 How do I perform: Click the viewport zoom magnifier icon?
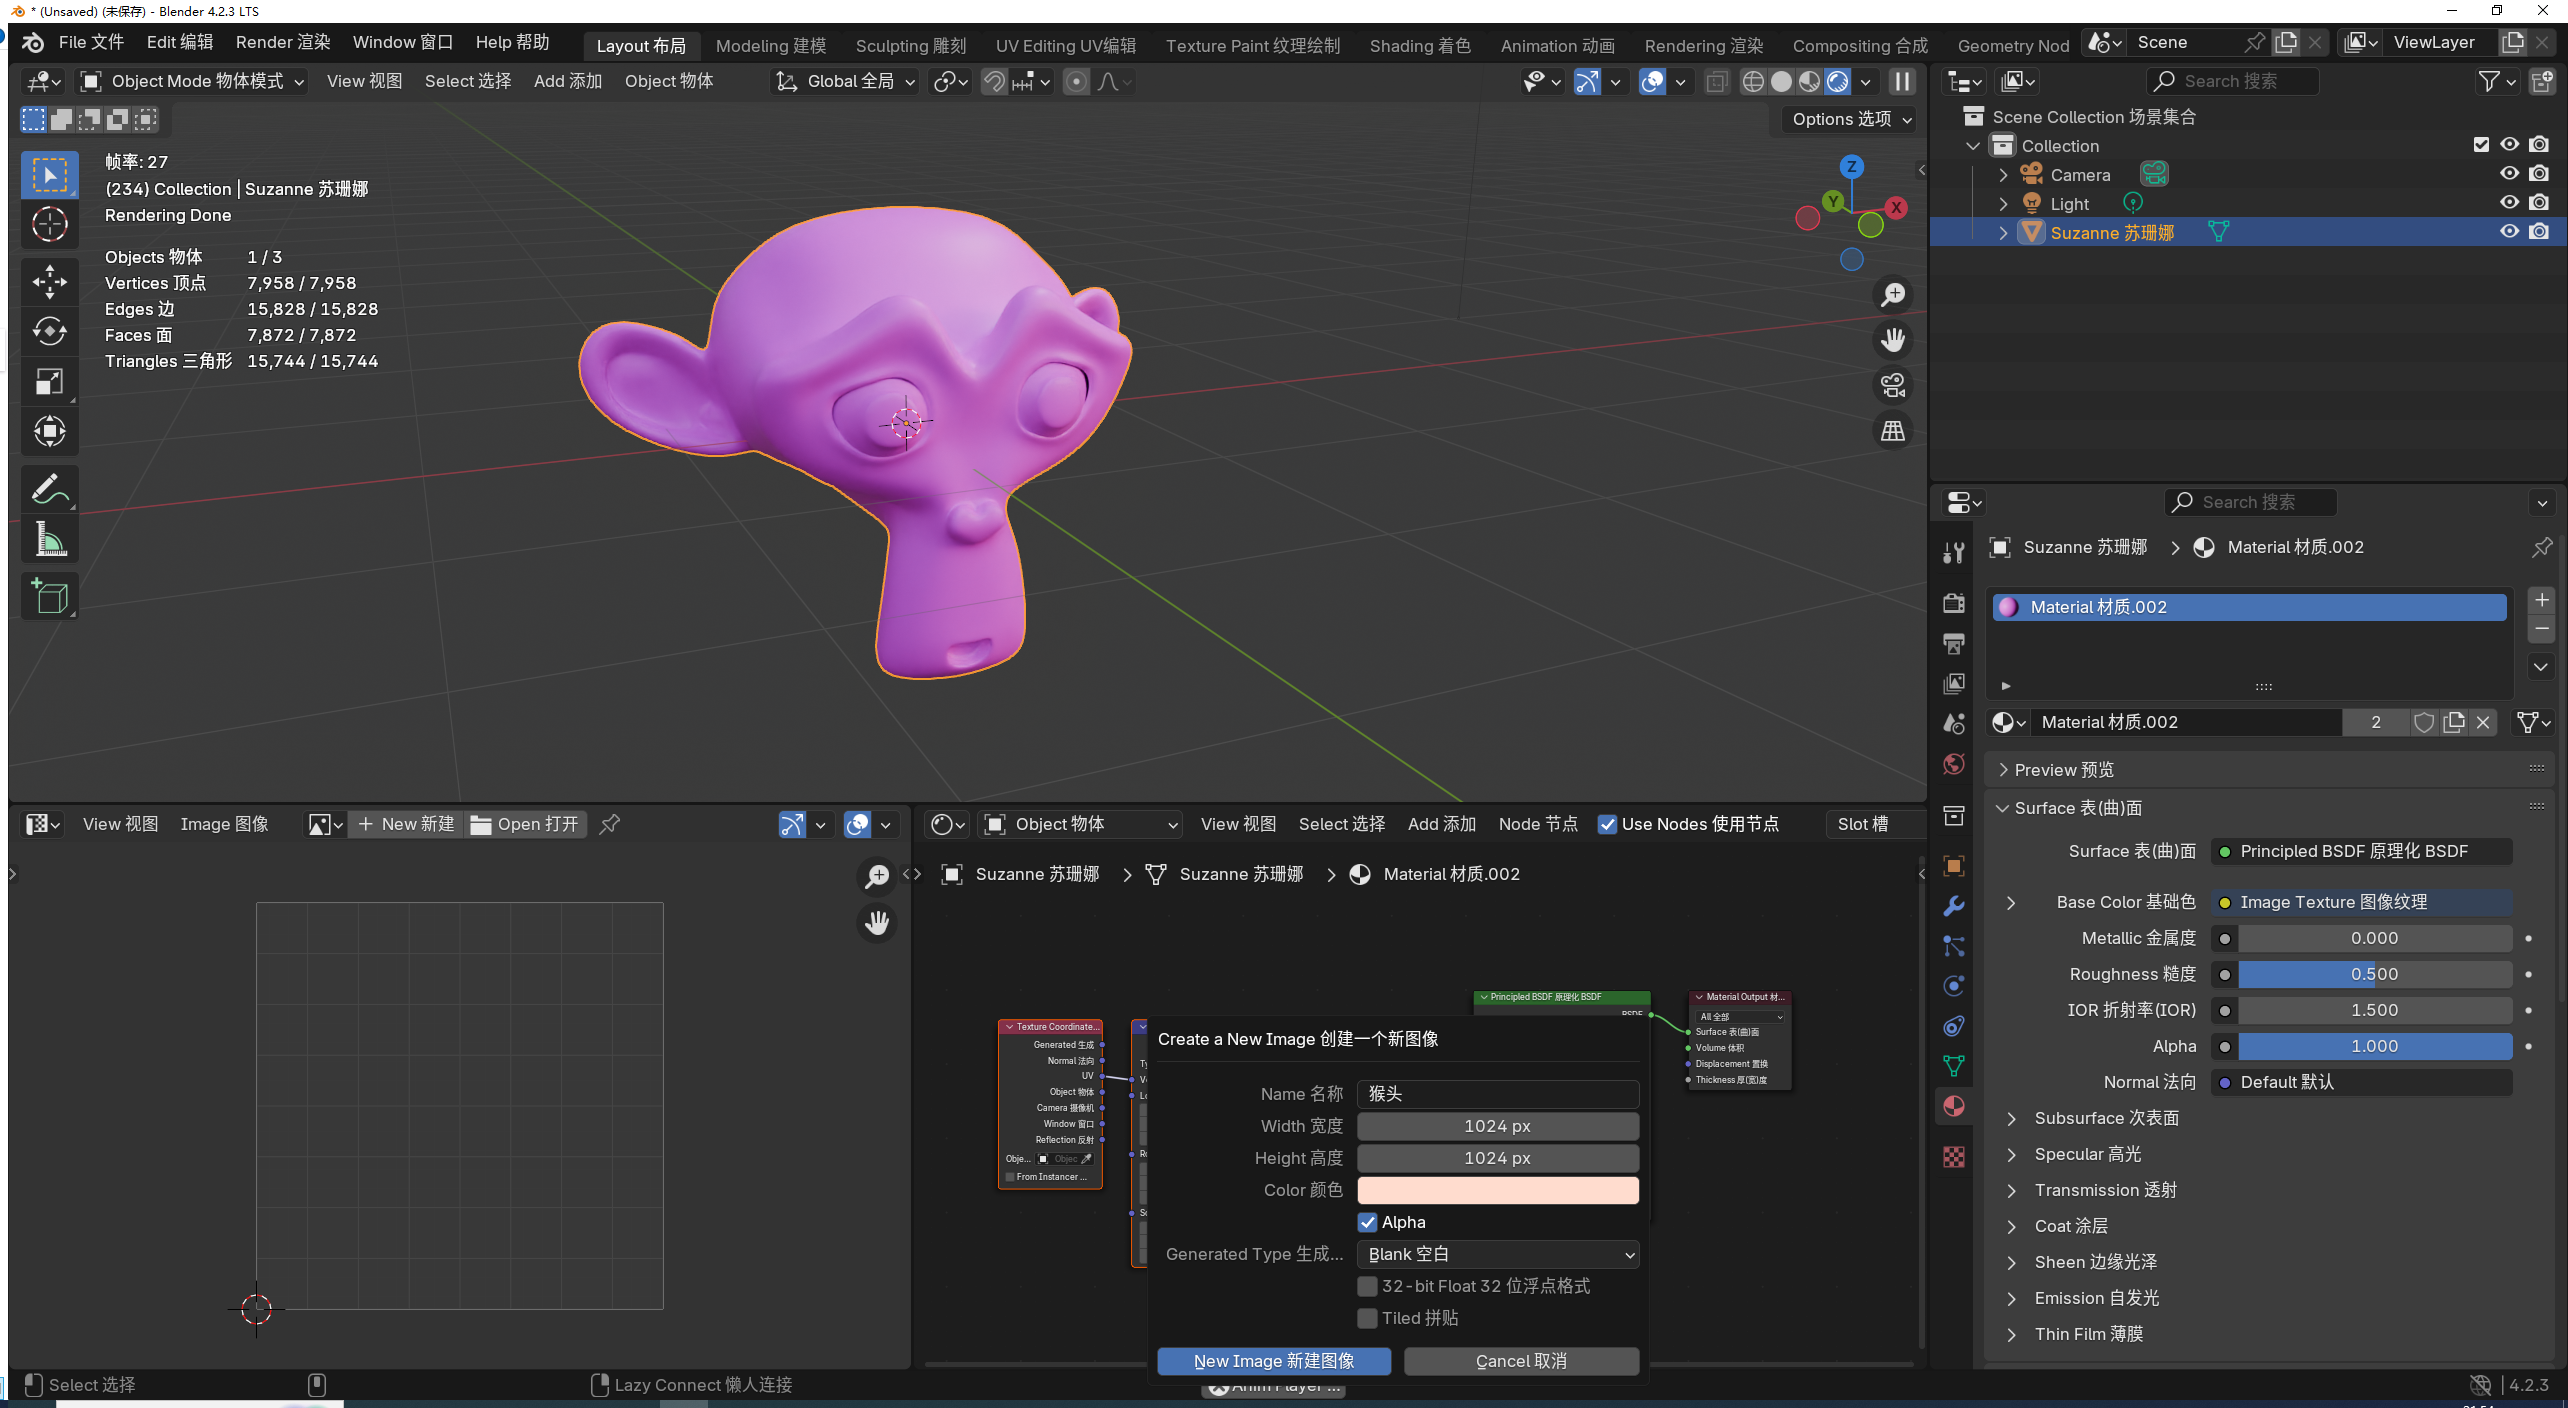tap(1893, 295)
